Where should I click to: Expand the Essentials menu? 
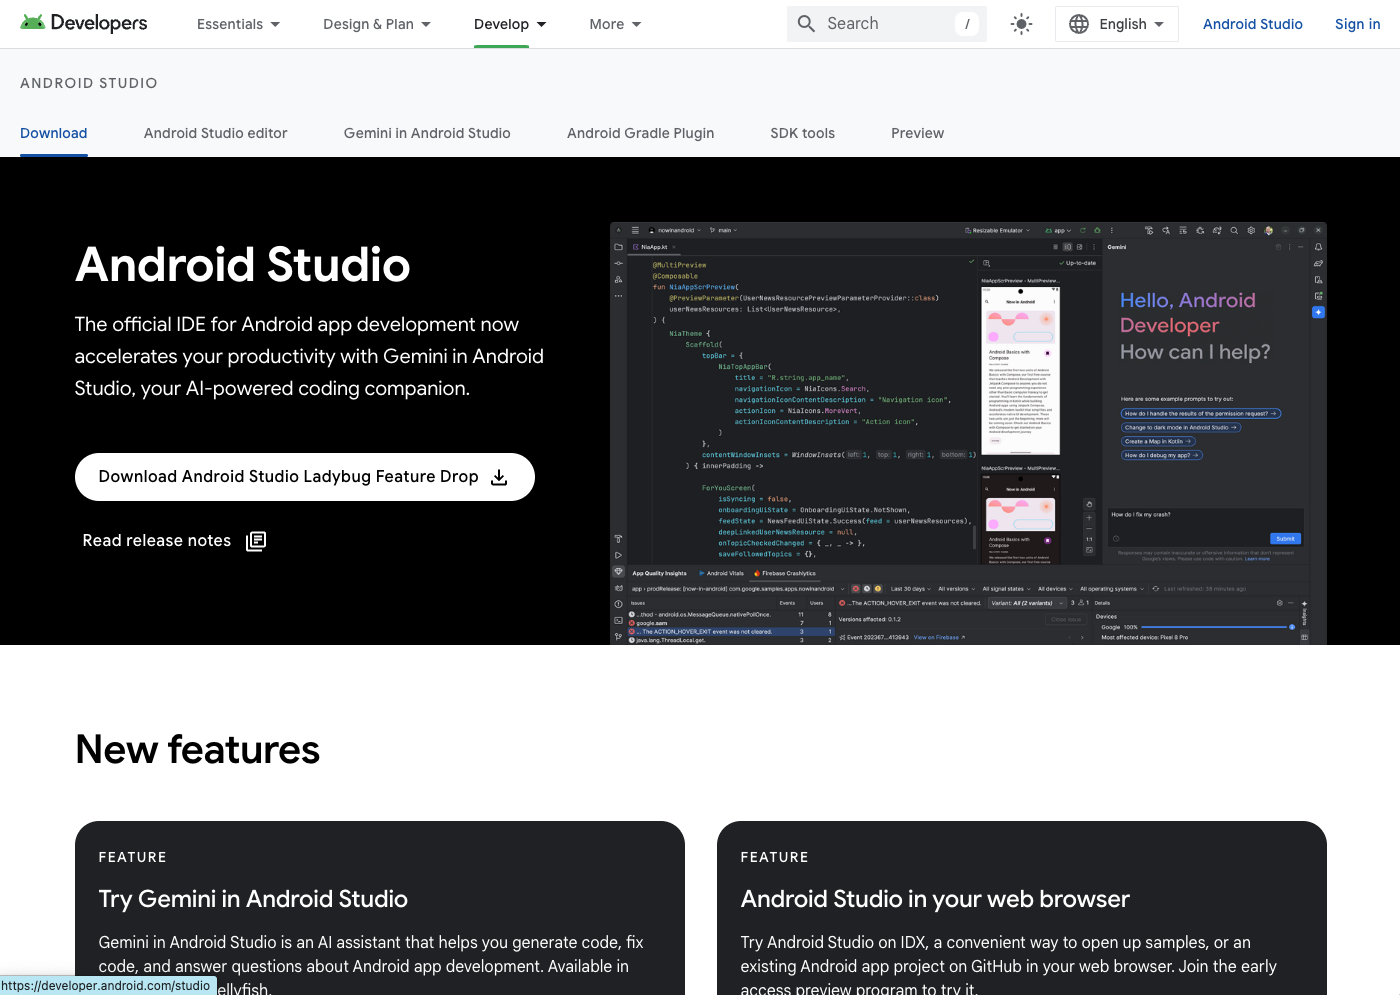click(x=238, y=24)
